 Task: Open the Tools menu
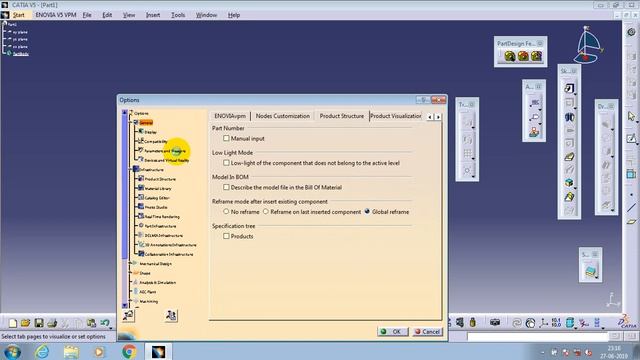(178, 15)
